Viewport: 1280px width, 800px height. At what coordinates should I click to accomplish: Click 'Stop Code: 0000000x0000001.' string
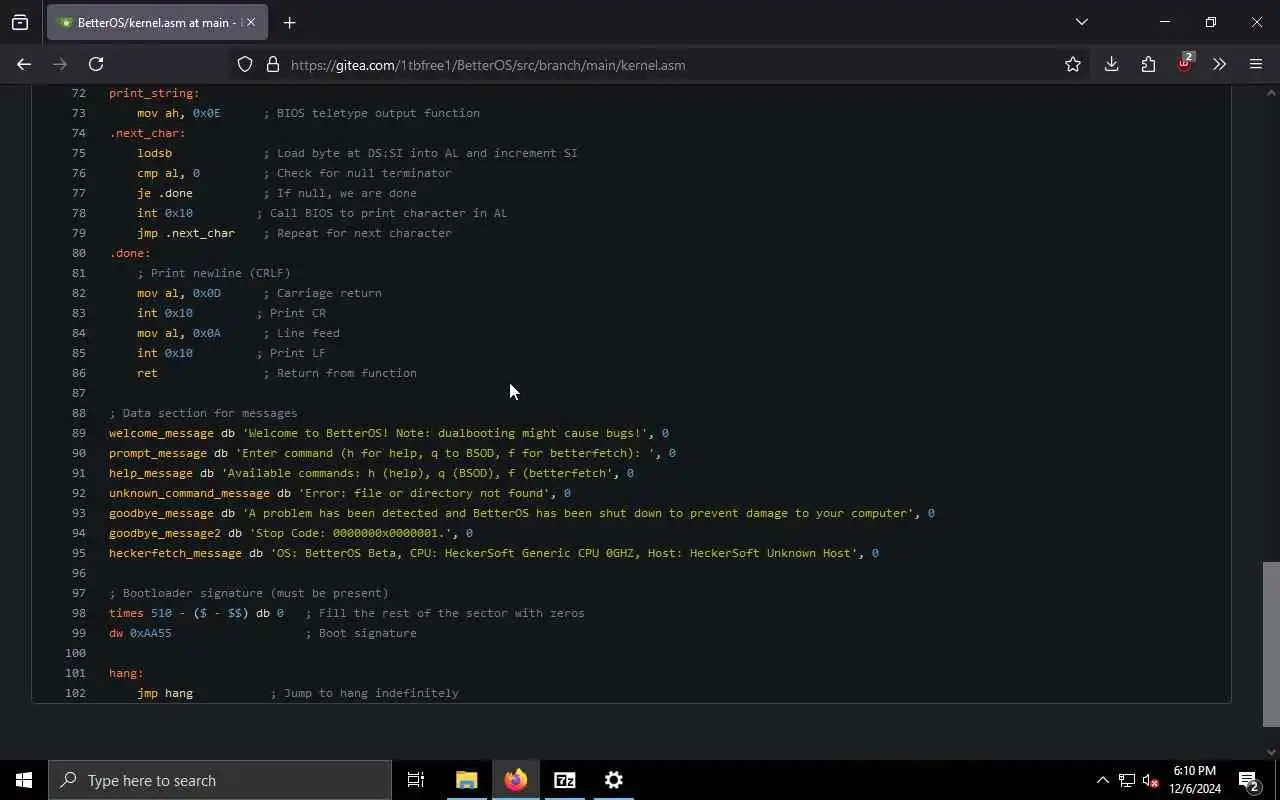pos(354,533)
